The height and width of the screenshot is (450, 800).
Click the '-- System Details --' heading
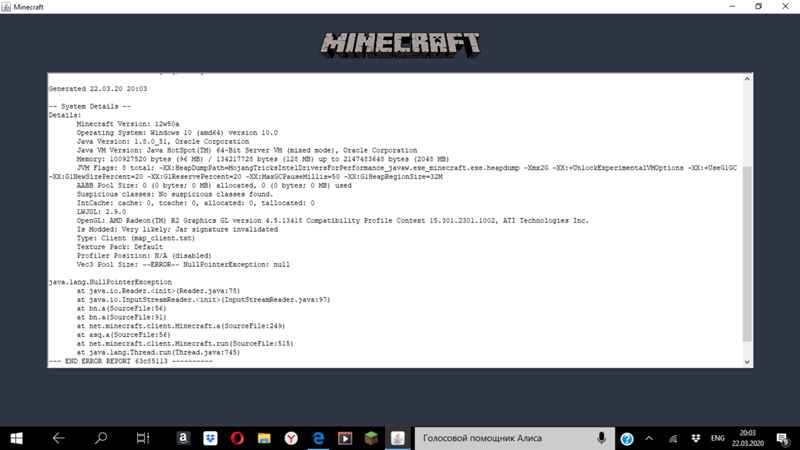tap(89, 107)
